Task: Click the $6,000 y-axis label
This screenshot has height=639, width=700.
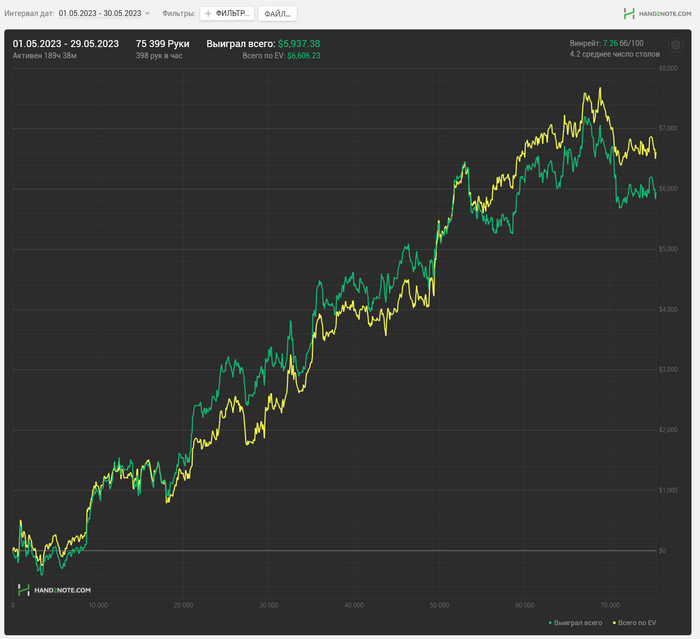Action: [x=668, y=189]
